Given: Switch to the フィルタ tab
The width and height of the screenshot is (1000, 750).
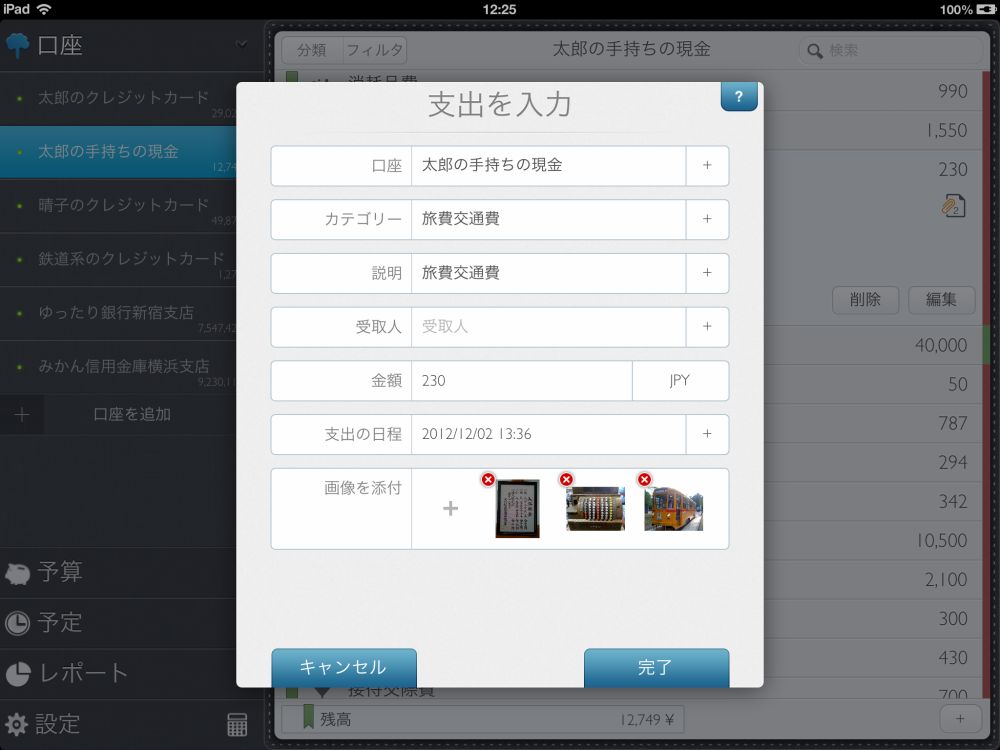Looking at the screenshot, I should [x=375, y=50].
